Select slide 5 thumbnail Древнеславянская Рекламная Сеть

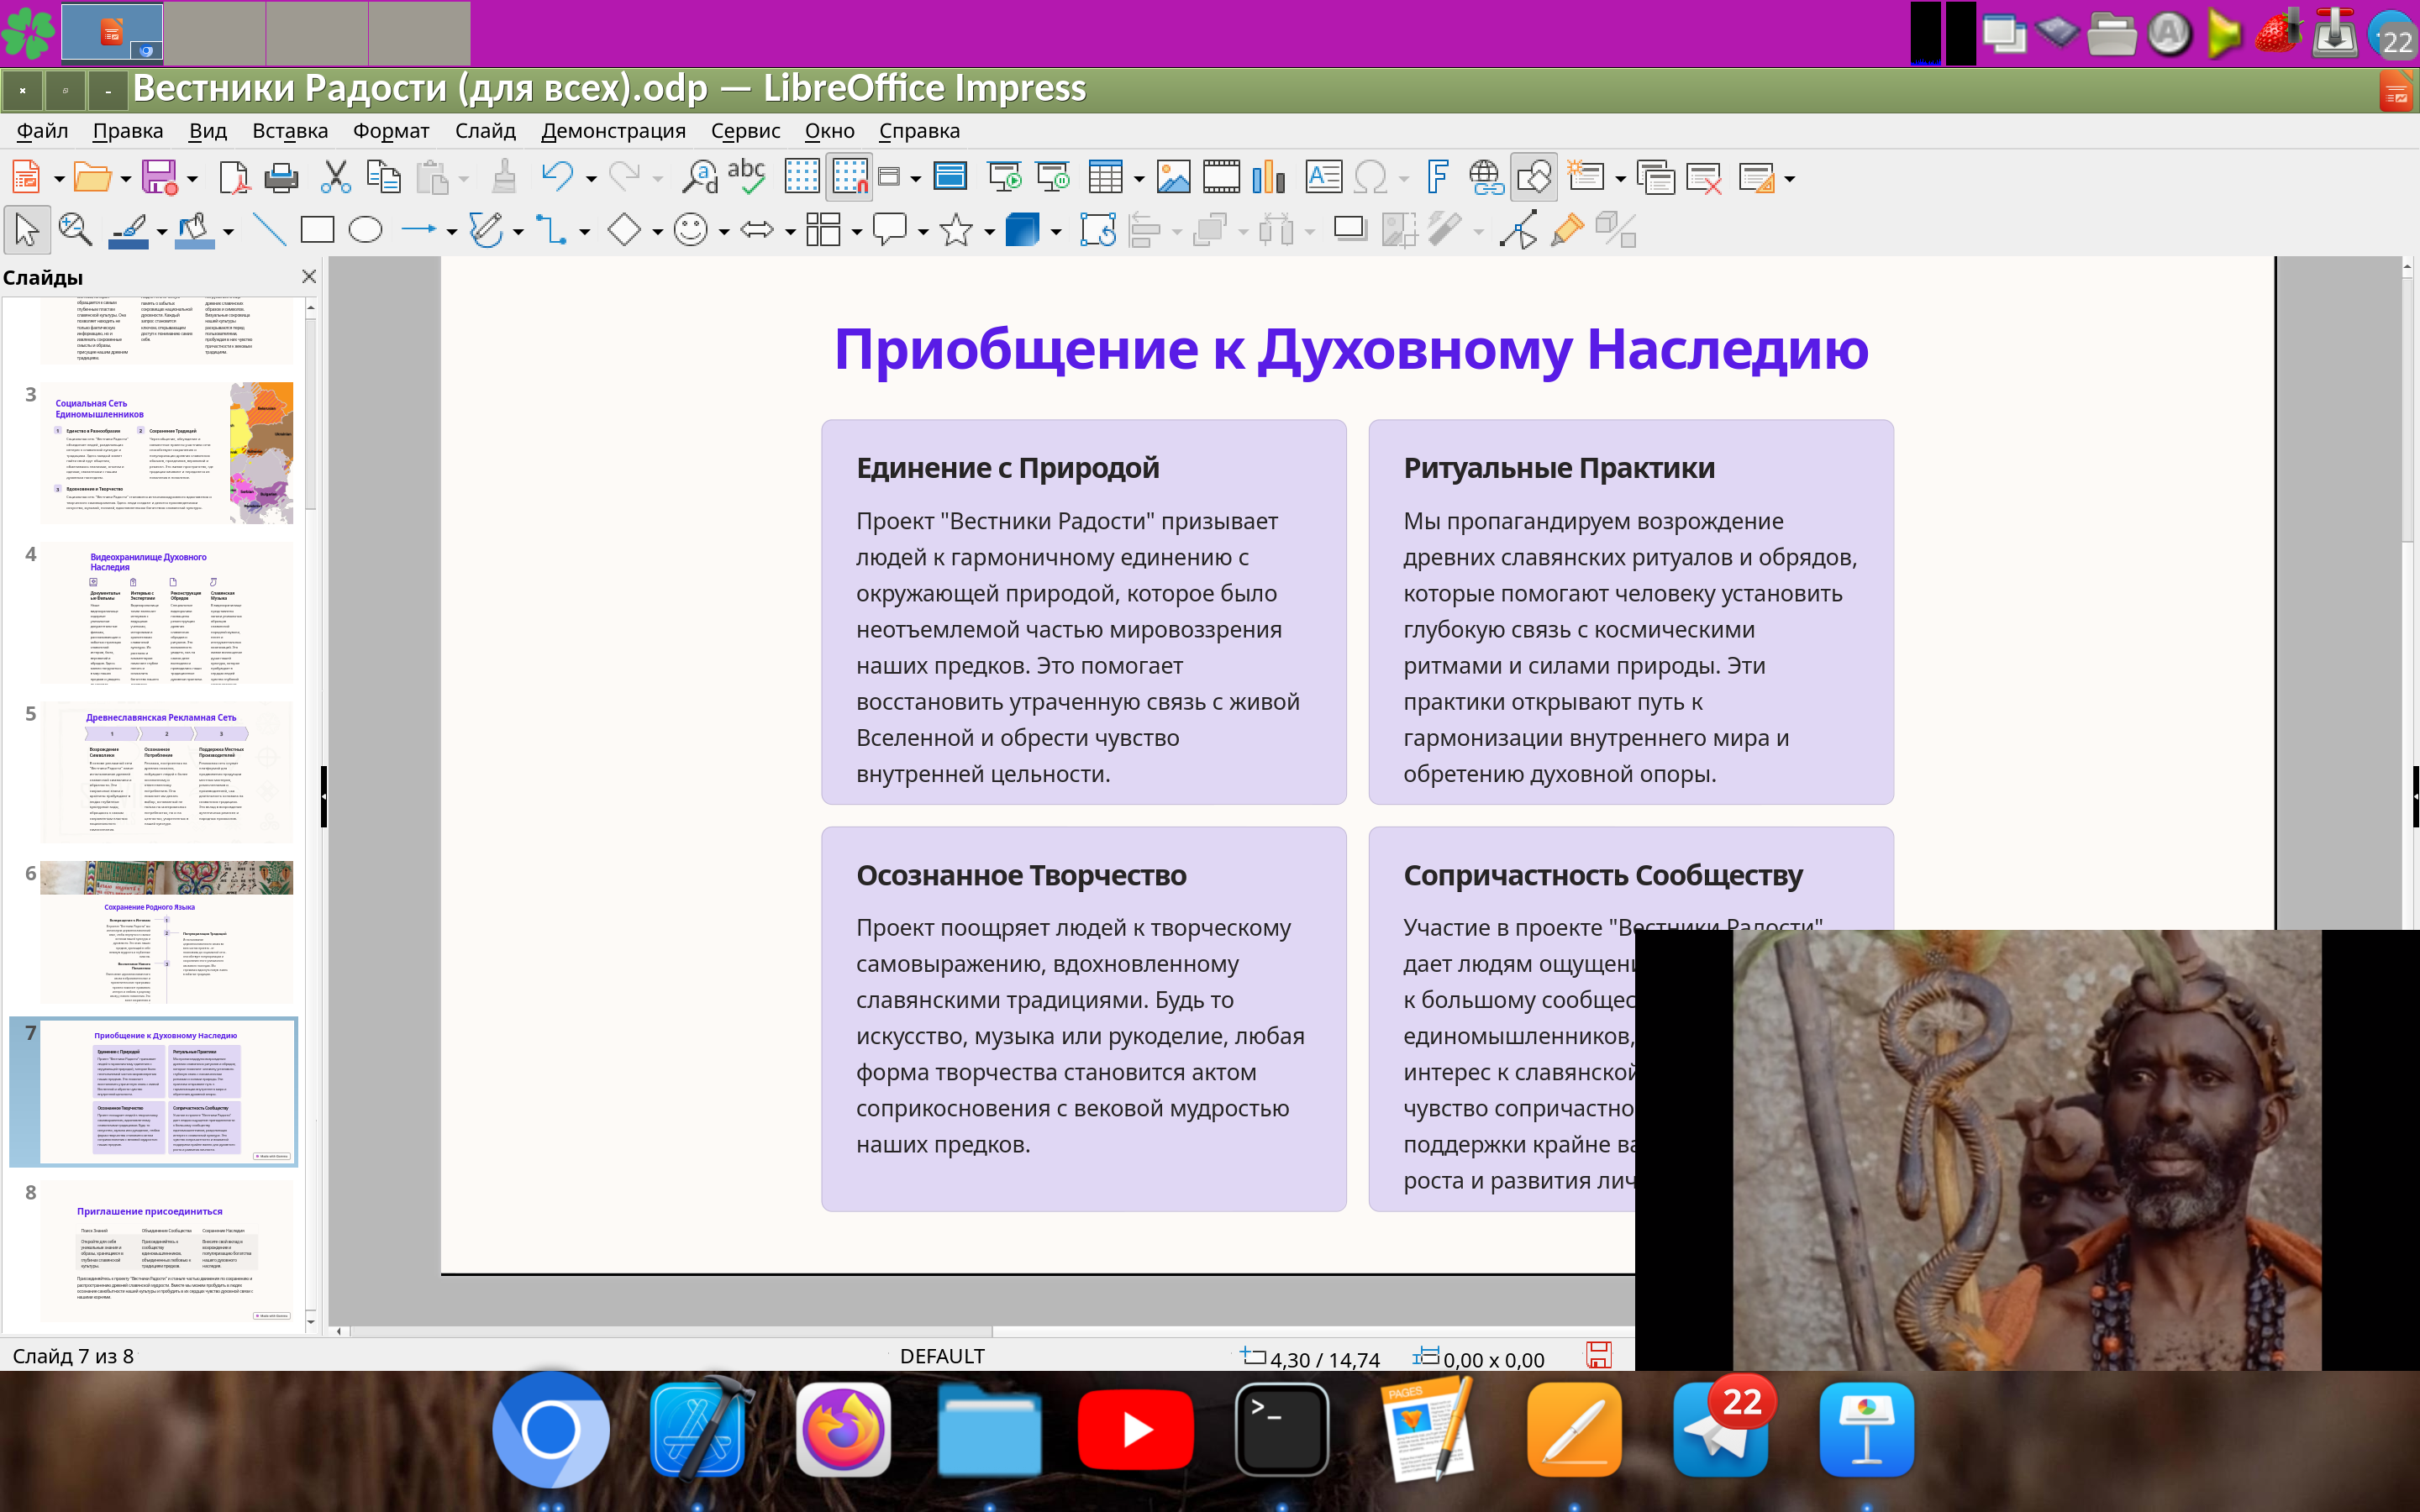(x=166, y=772)
